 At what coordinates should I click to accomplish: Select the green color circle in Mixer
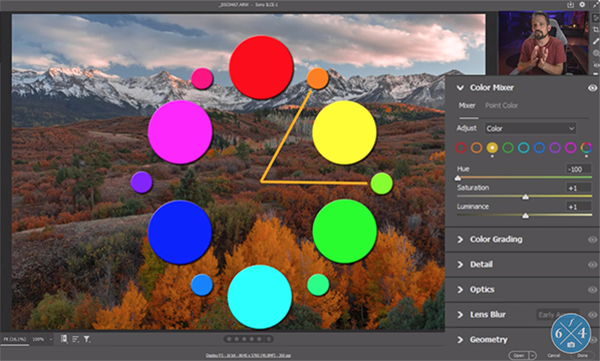[x=508, y=147]
